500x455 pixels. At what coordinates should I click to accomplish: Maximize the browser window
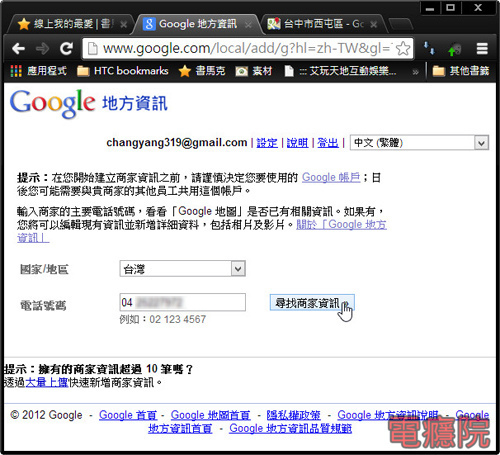click(450, 8)
